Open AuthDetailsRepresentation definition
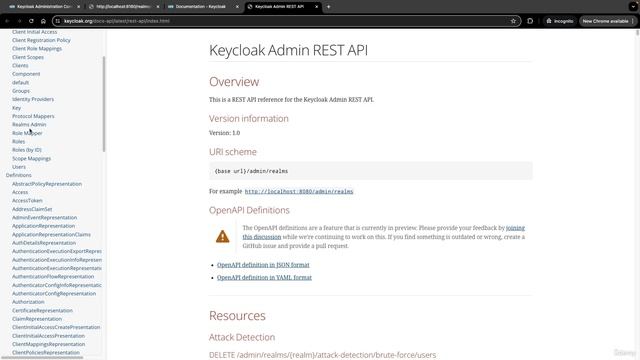This screenshot has height=360, width=640. click(x=44, y=243)
